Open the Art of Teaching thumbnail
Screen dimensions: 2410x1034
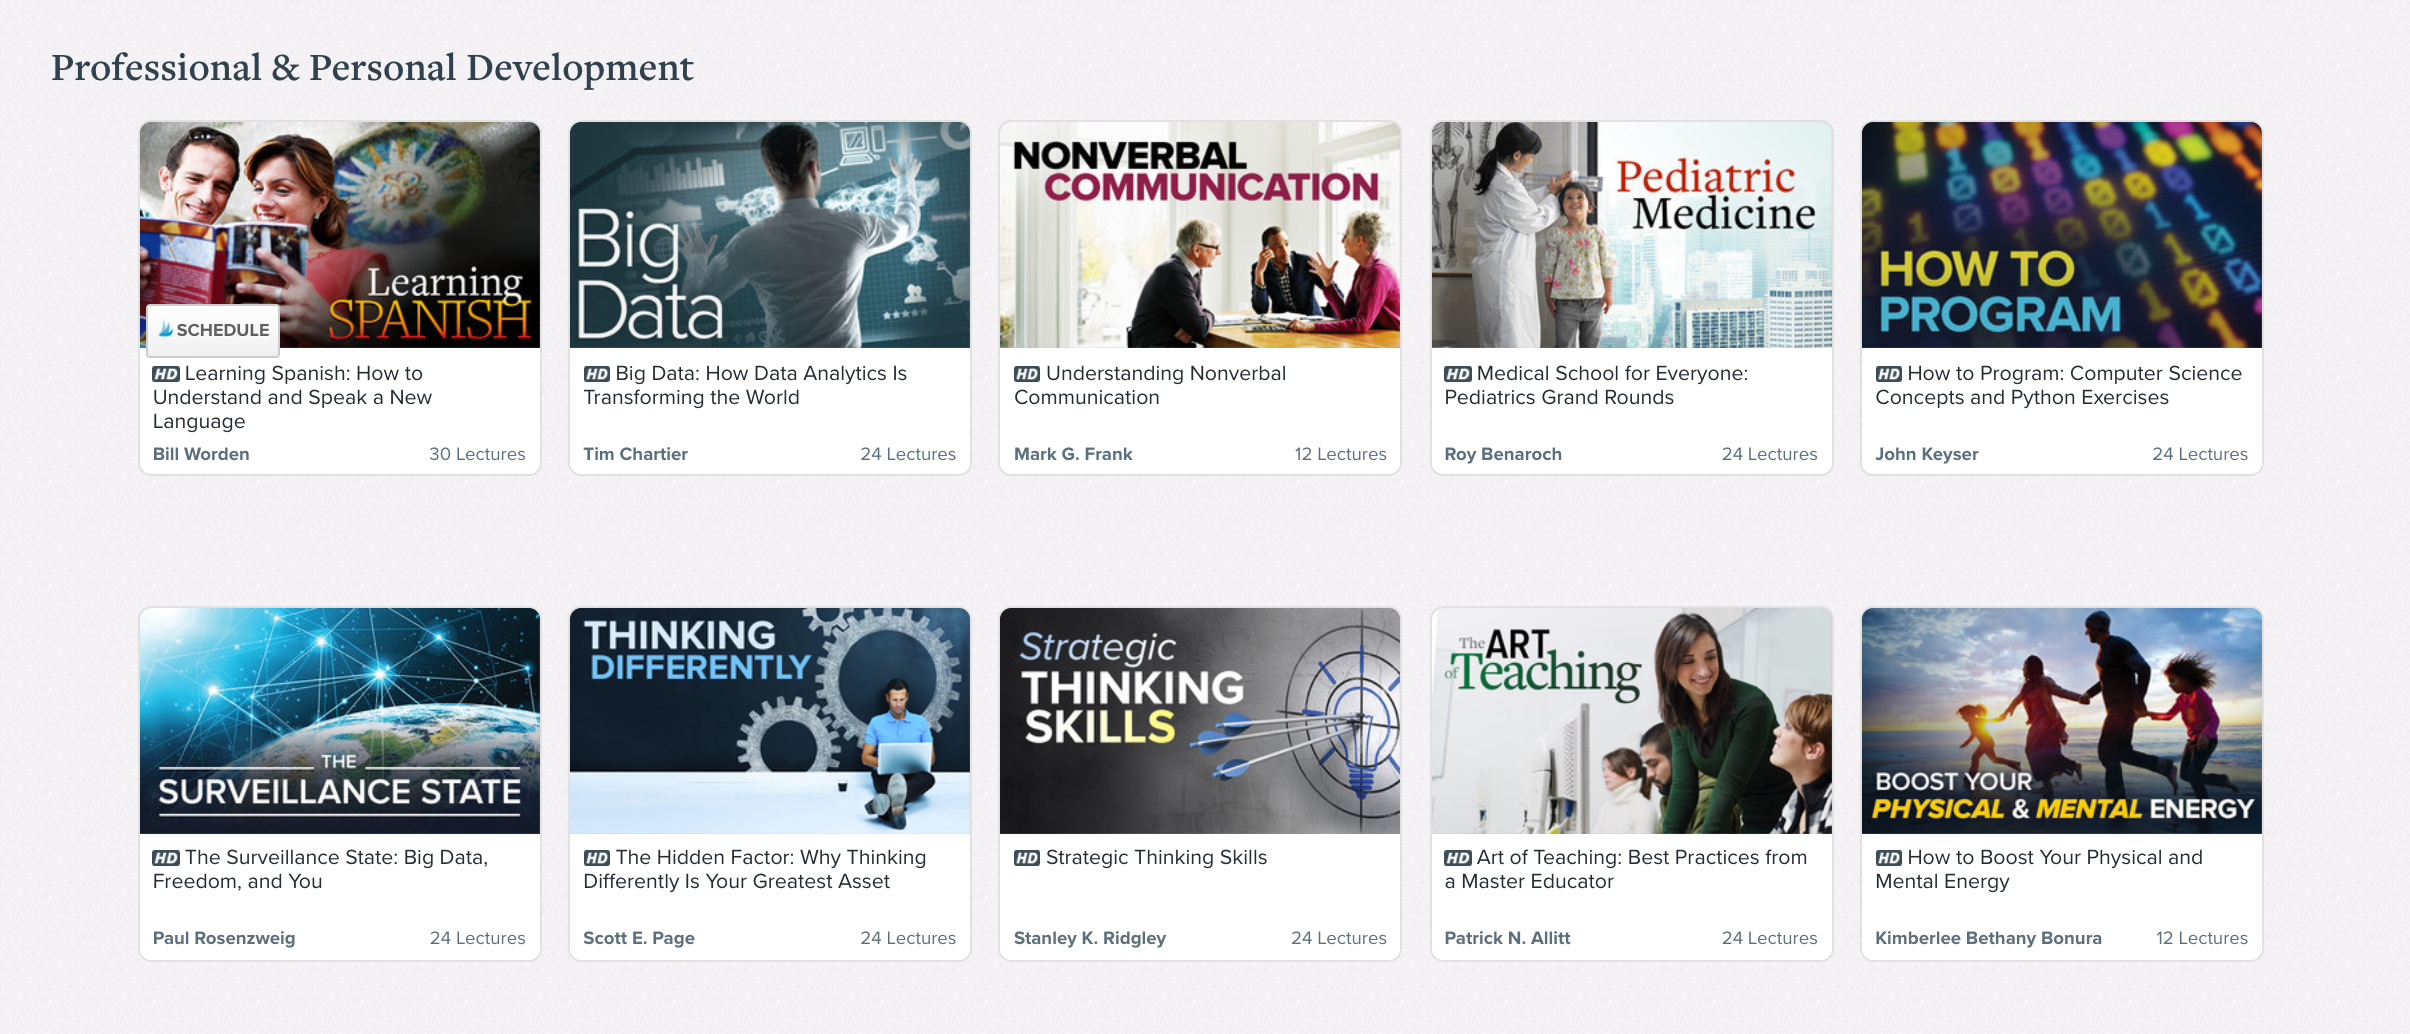point(1631,720)
